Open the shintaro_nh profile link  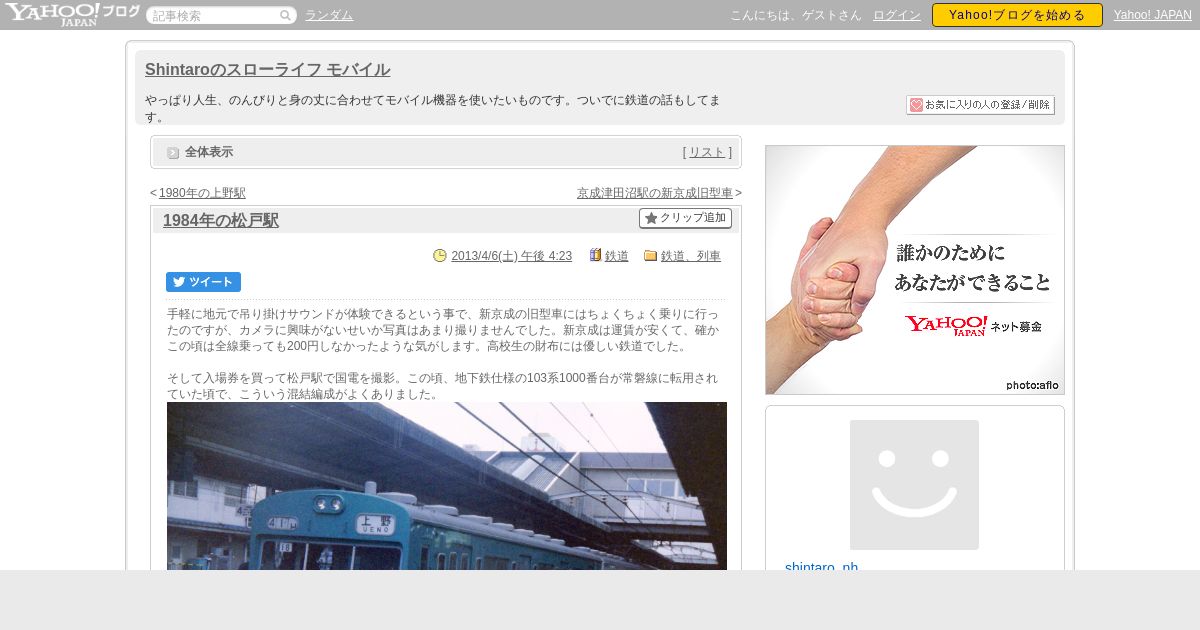tap(821, 567)
